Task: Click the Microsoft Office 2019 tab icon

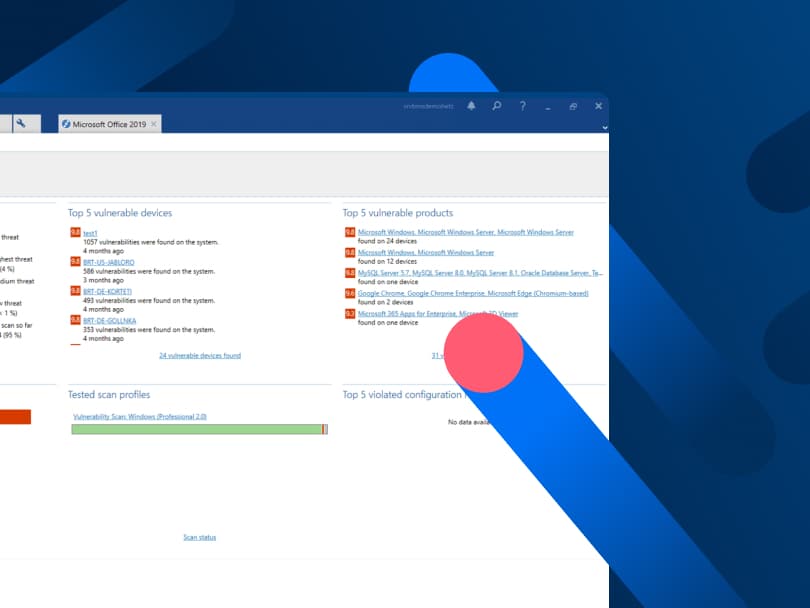Action: click(66, 124)
